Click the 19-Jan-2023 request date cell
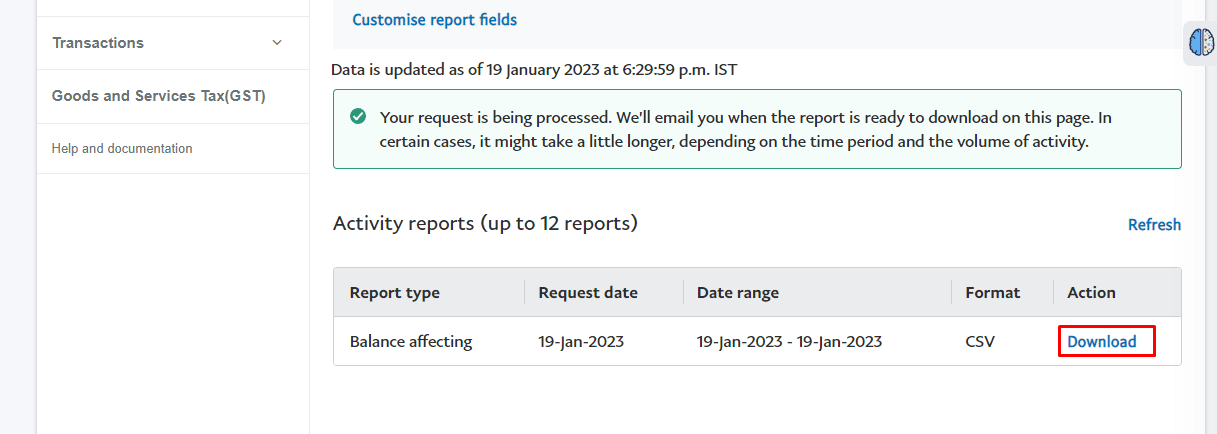 (581, 341)
